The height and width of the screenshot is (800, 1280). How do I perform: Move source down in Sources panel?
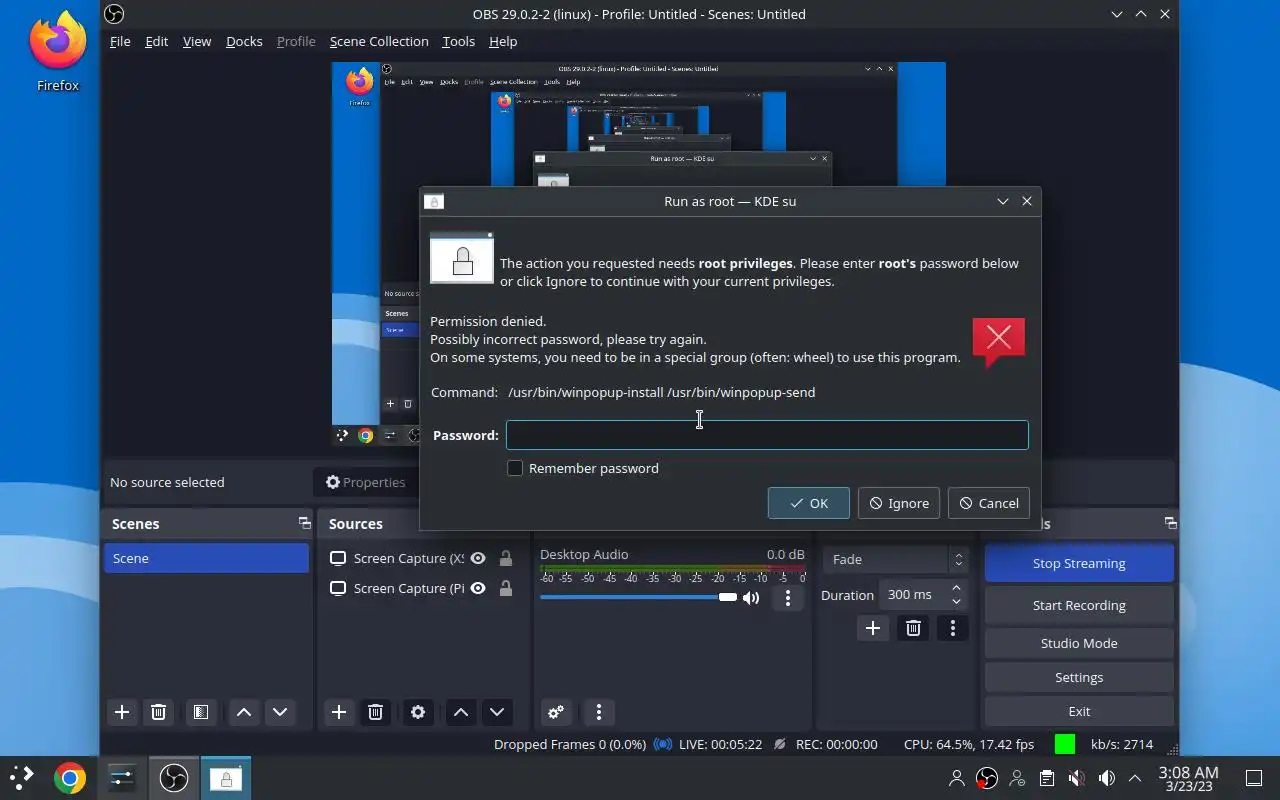point(497,712)
